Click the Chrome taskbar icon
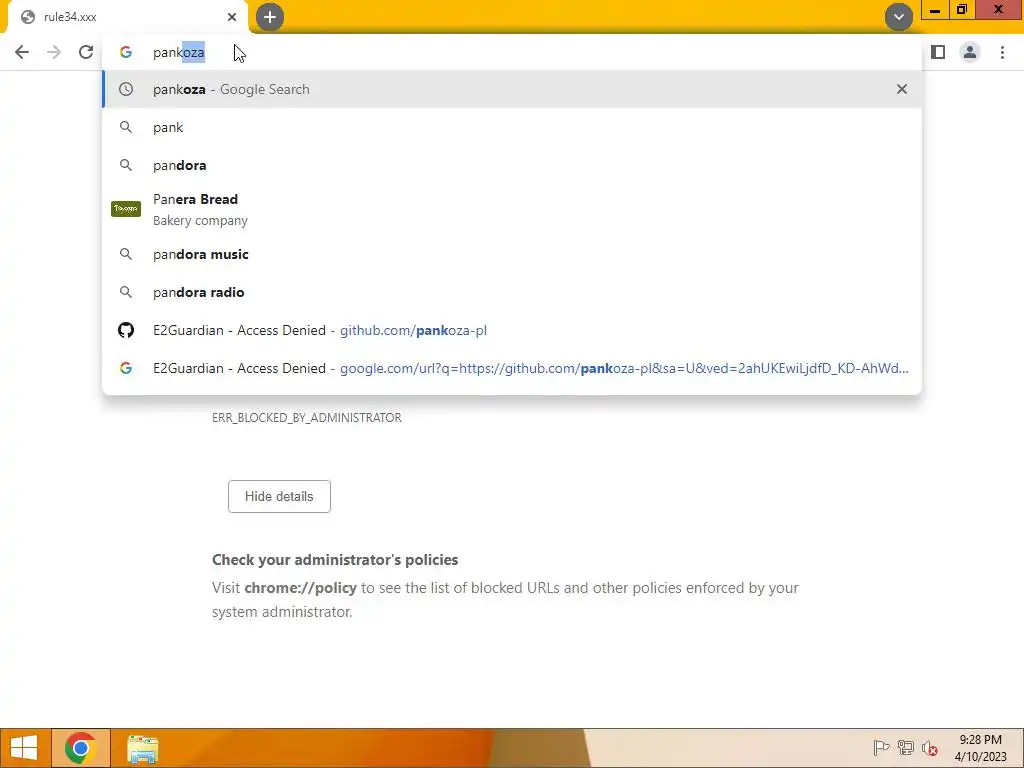 point(80,748)
